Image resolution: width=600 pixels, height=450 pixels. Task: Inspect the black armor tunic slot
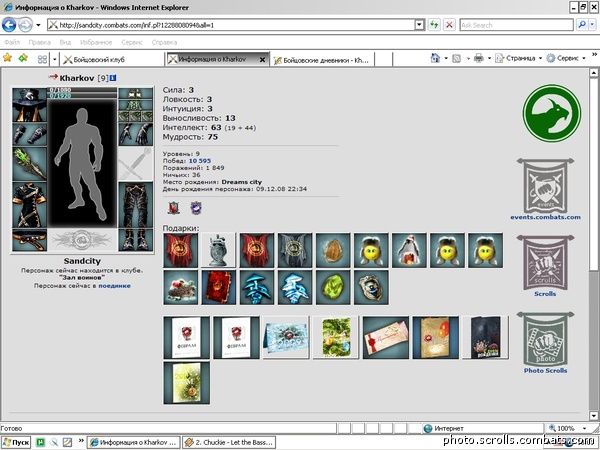tap(29, 205)
